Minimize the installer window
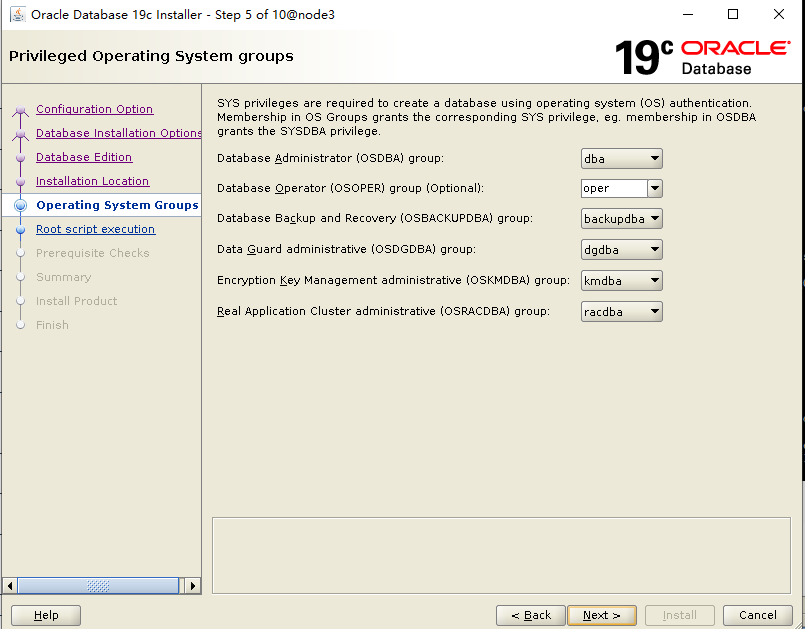The height and width of the screenshot is (629, 805). coord(688,14)
